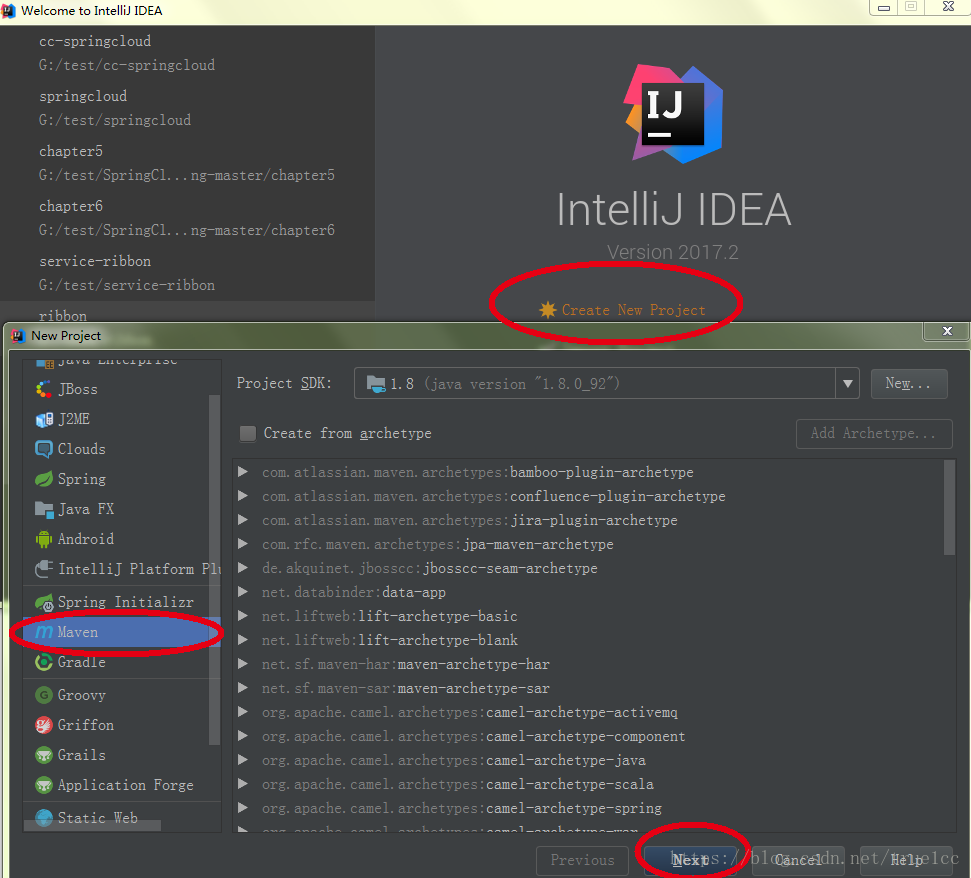
Task: Click the project type list vertical scrollbar
Action: pos(215,570)
